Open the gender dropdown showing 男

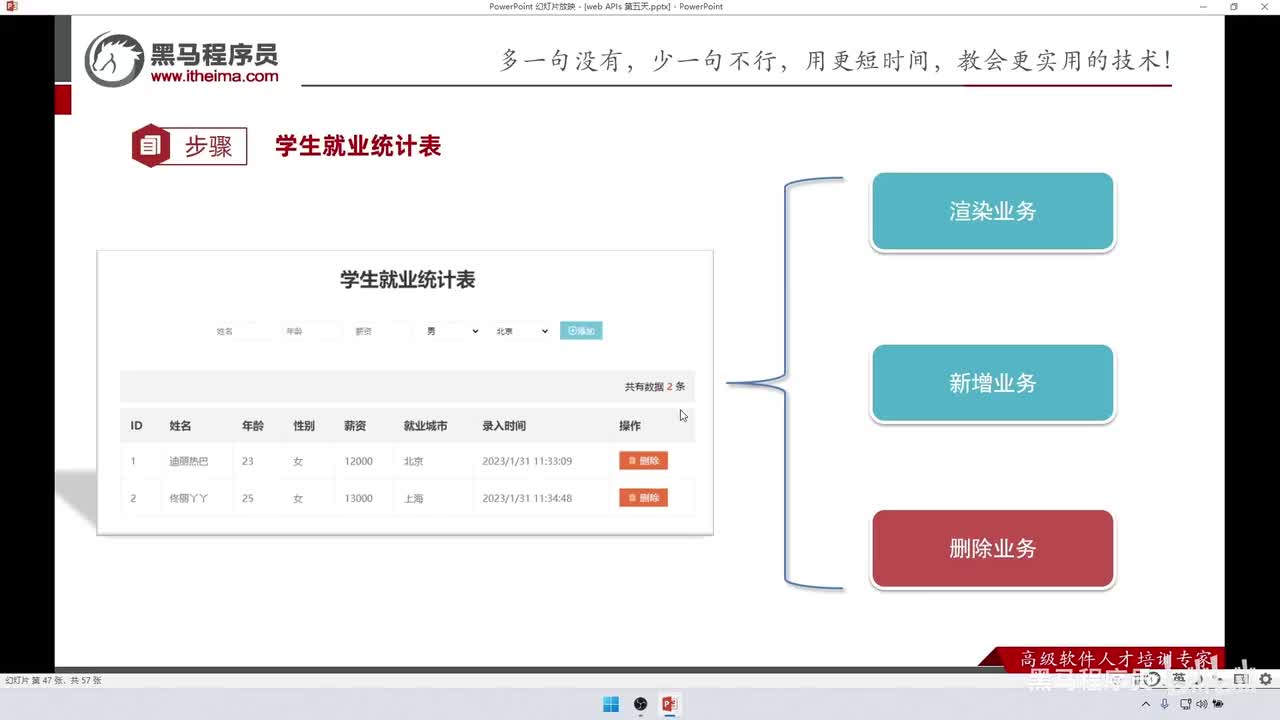point(452,331)
